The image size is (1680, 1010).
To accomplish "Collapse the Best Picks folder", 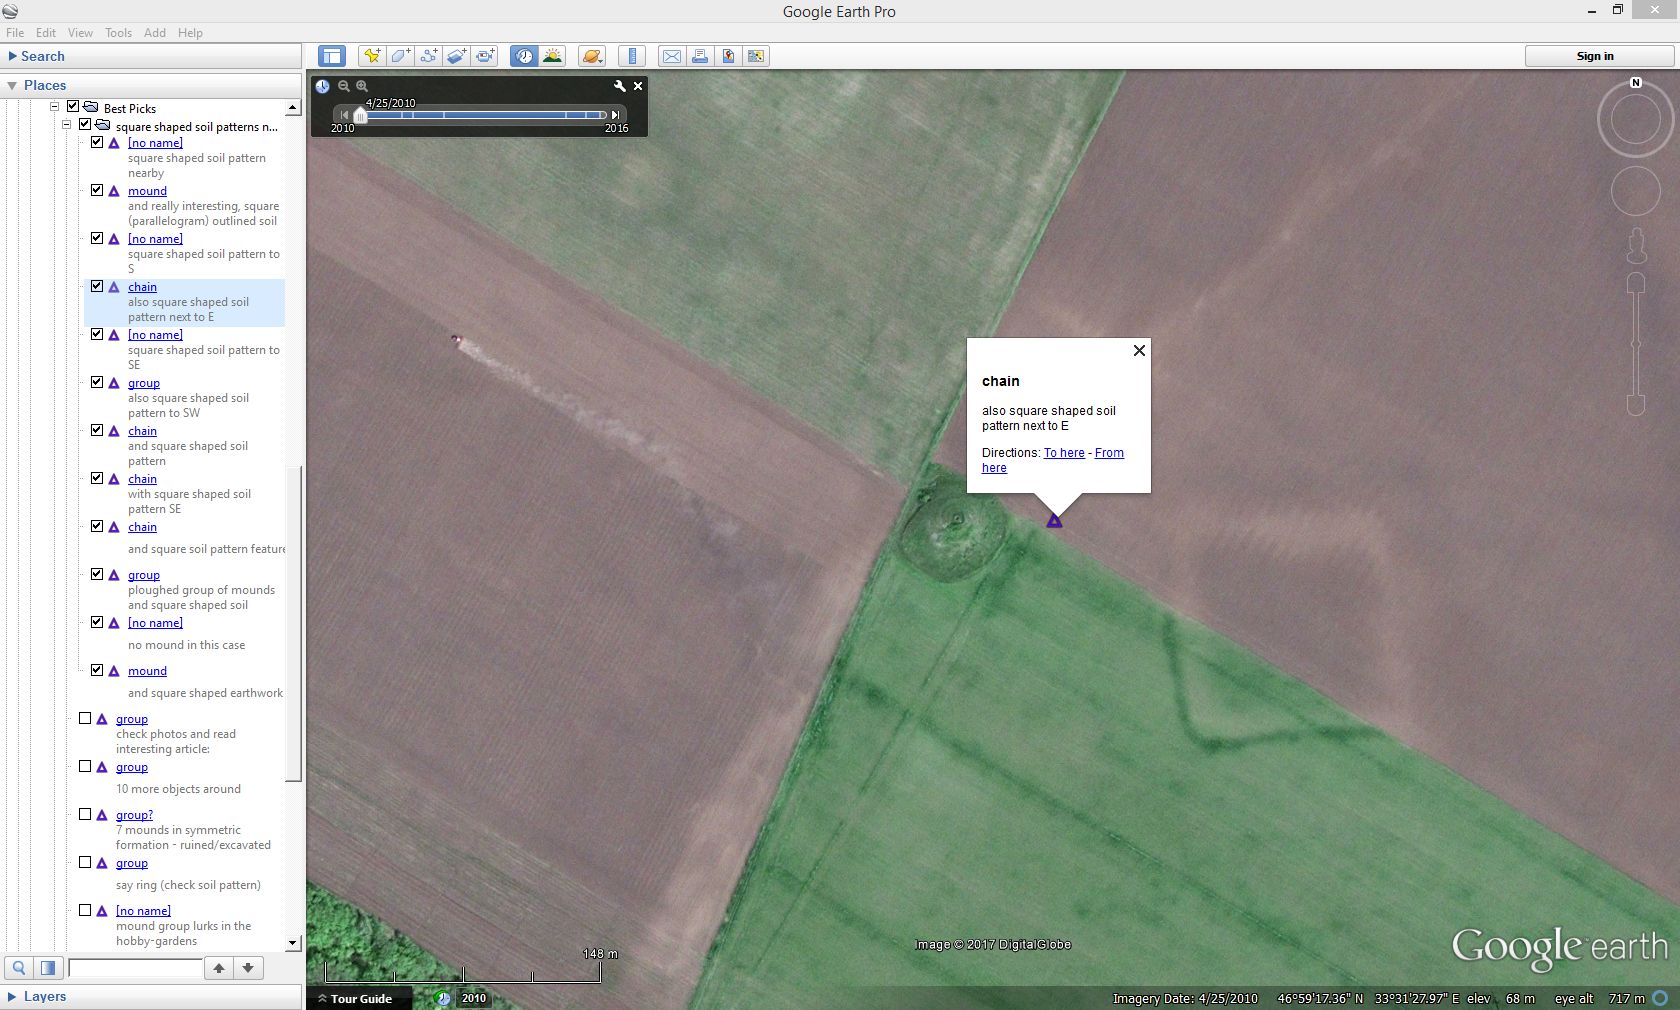I will pos(55,106).
